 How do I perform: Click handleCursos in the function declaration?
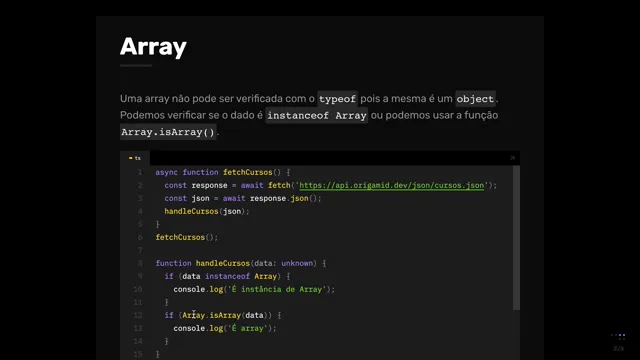click(222, 263)
